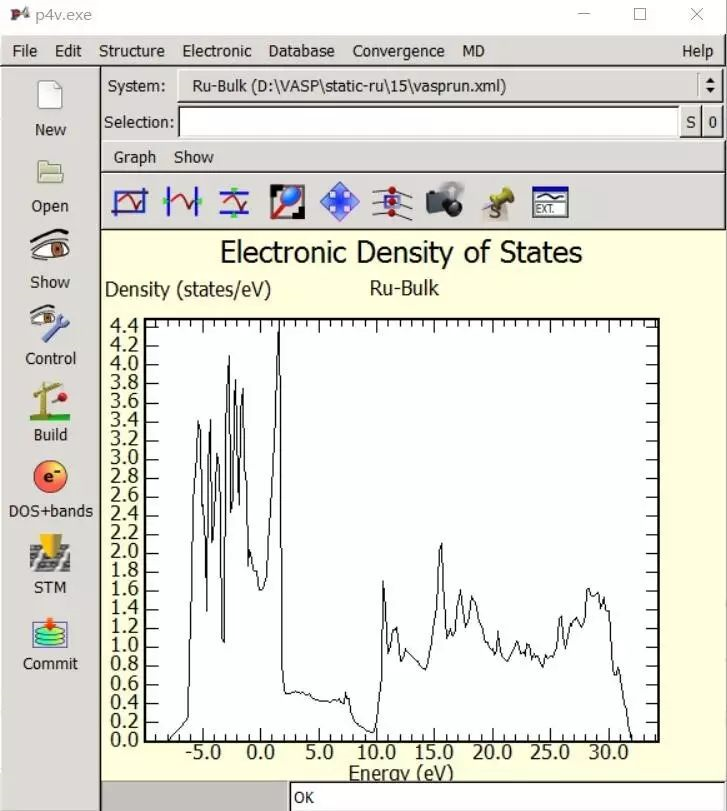Image resolution: width=727 pixels, height=811 pixels.
Task: Launch the STM tool
Action: (x=50, y=553)
